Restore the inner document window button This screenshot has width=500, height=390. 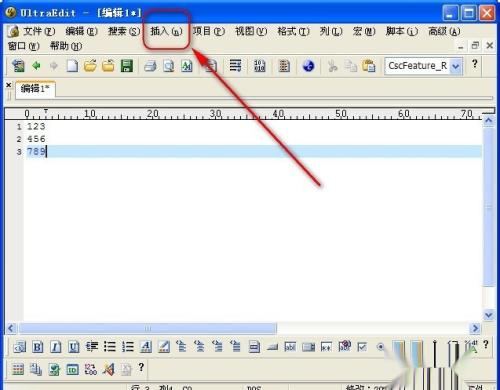tap(475, 46)
